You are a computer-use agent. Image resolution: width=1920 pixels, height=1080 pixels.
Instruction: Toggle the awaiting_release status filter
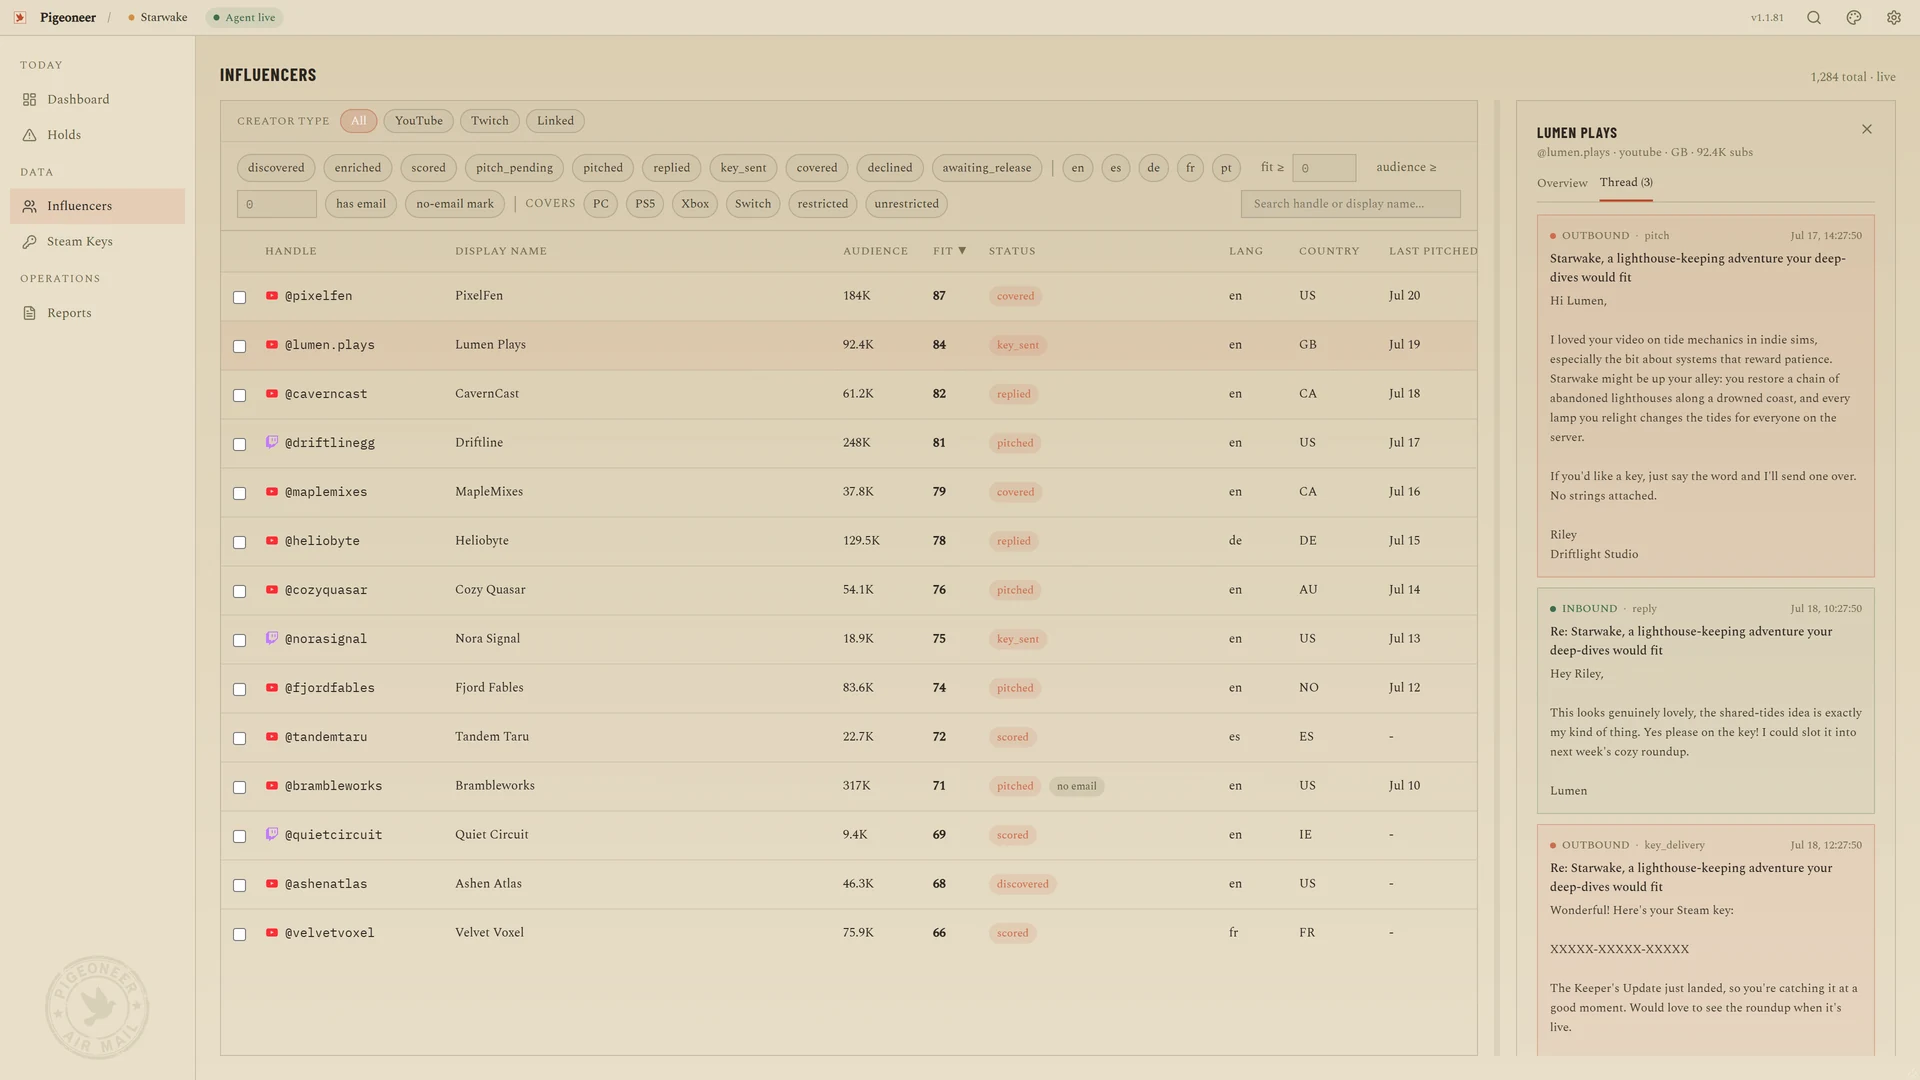click(986, 168)
